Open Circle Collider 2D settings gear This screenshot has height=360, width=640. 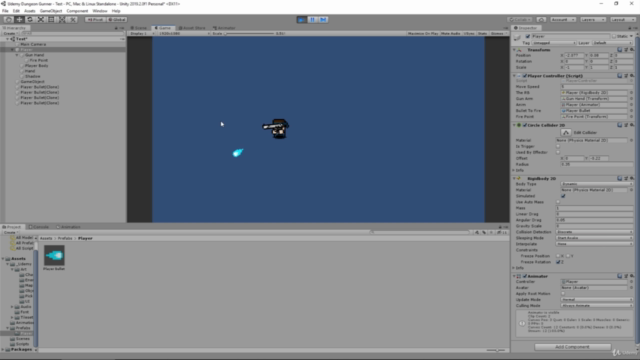[632, 125]
